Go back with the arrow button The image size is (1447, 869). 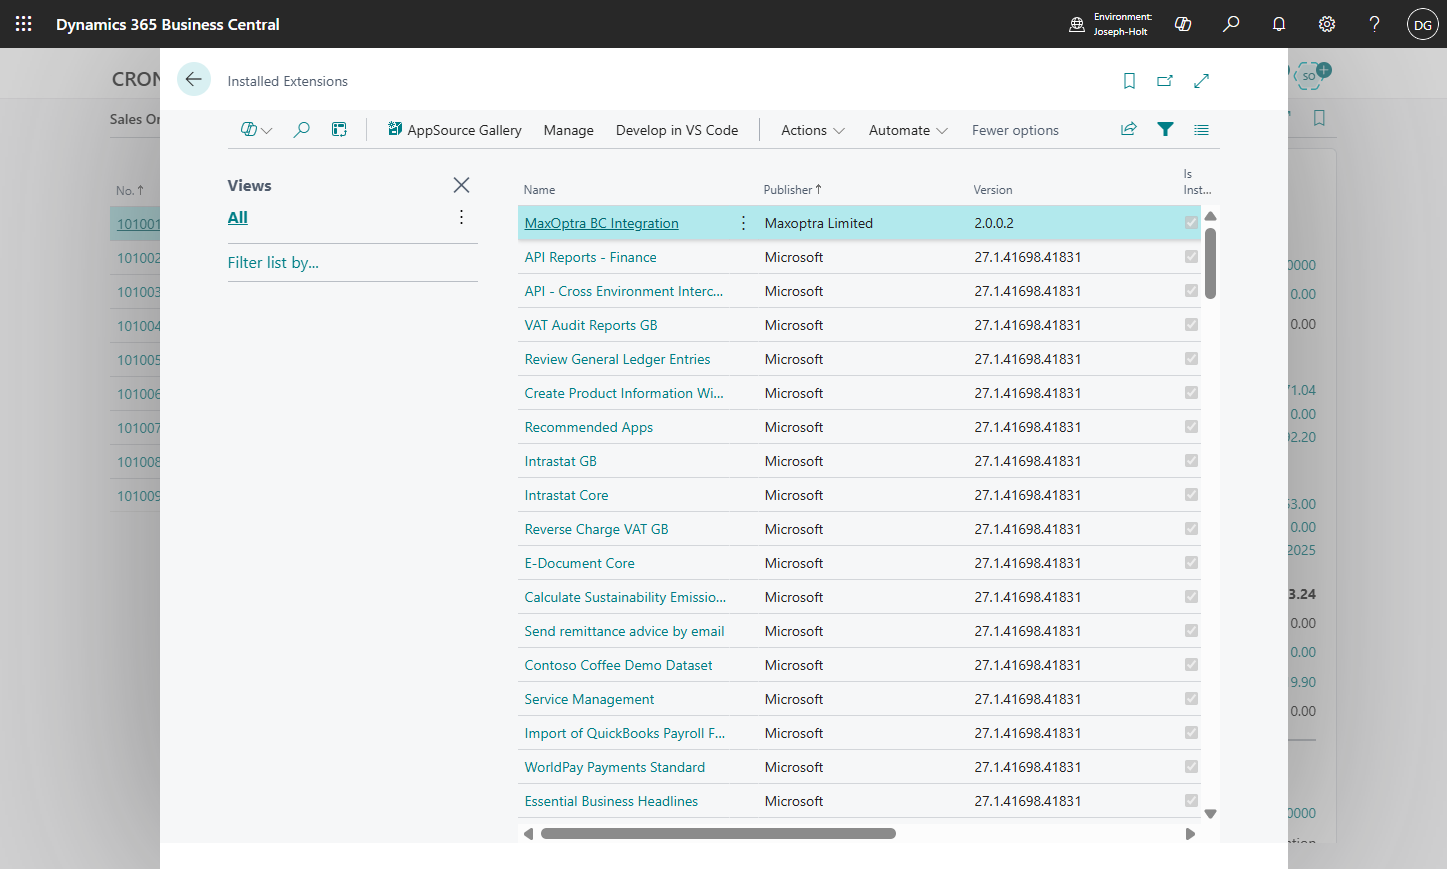pos(194,79)
